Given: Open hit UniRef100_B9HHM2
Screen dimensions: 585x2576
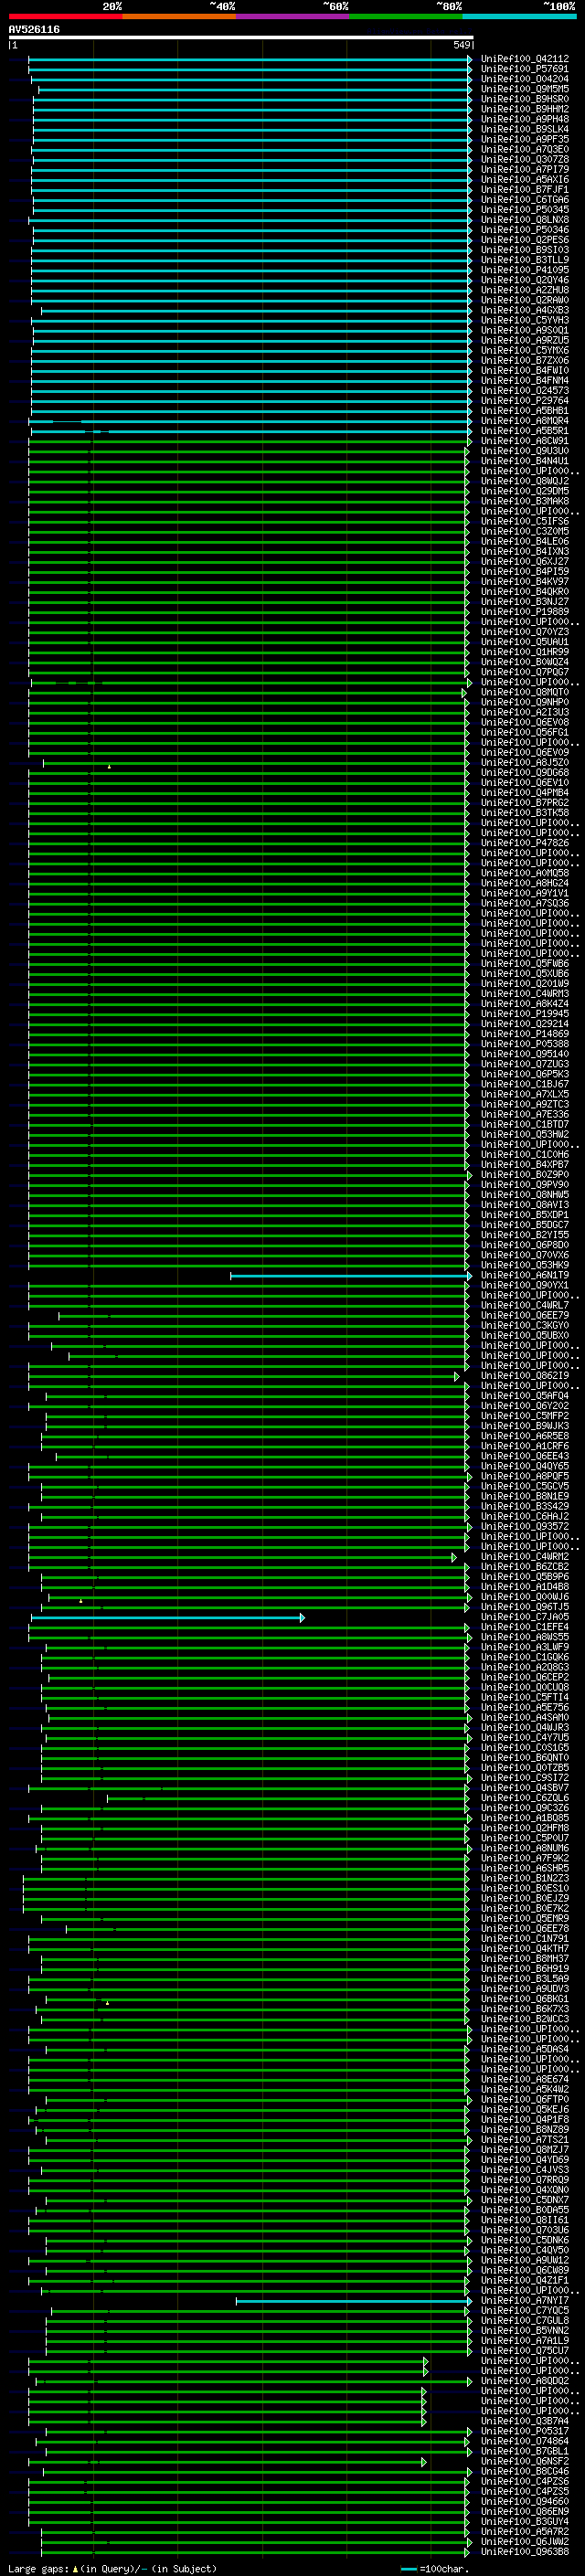Looking at the screenshot, I should [524, 109].
